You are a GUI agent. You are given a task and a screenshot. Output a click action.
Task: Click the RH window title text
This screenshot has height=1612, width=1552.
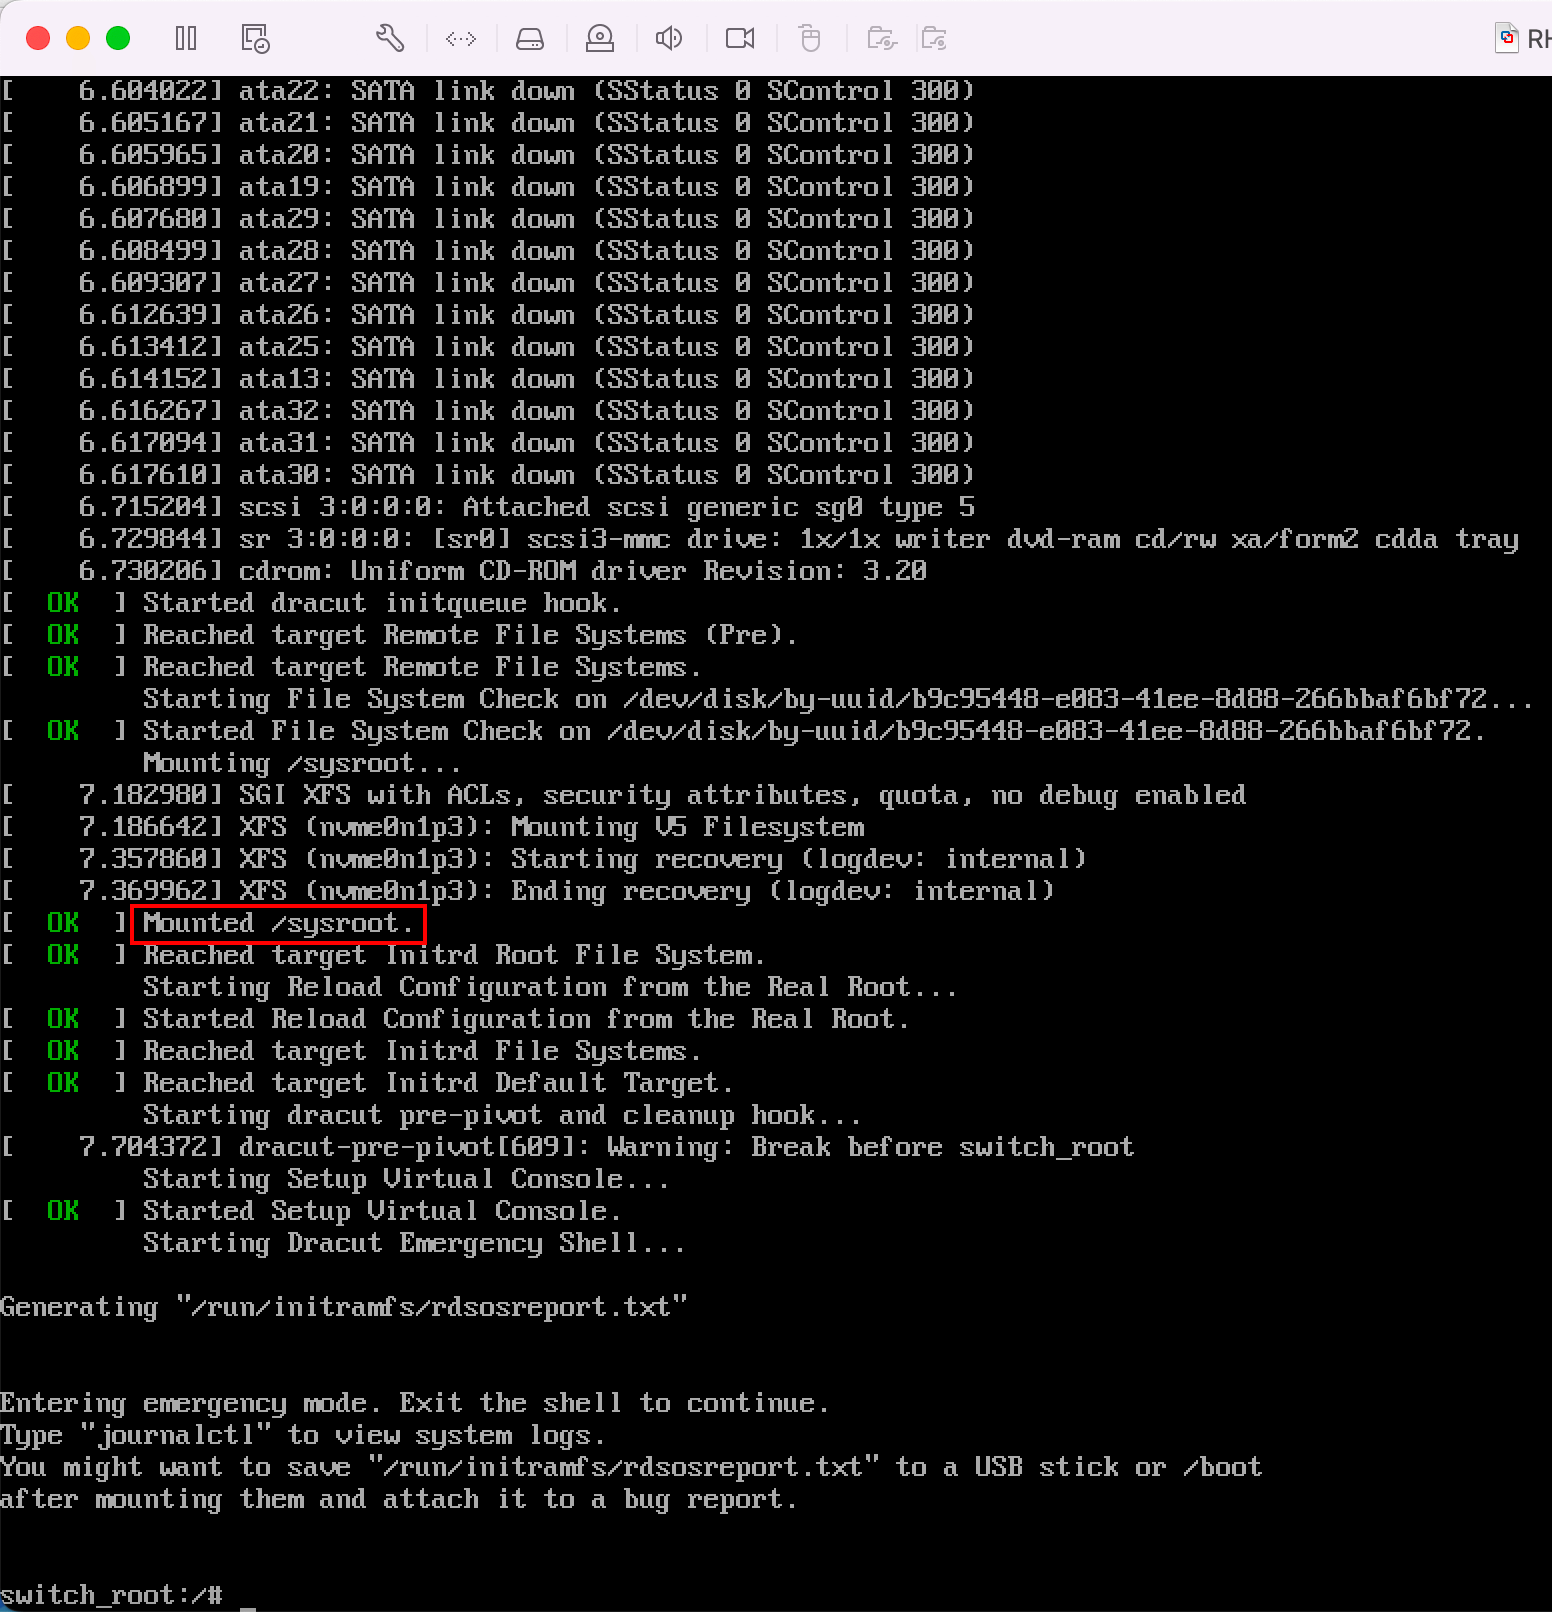tap(1538, 39)
